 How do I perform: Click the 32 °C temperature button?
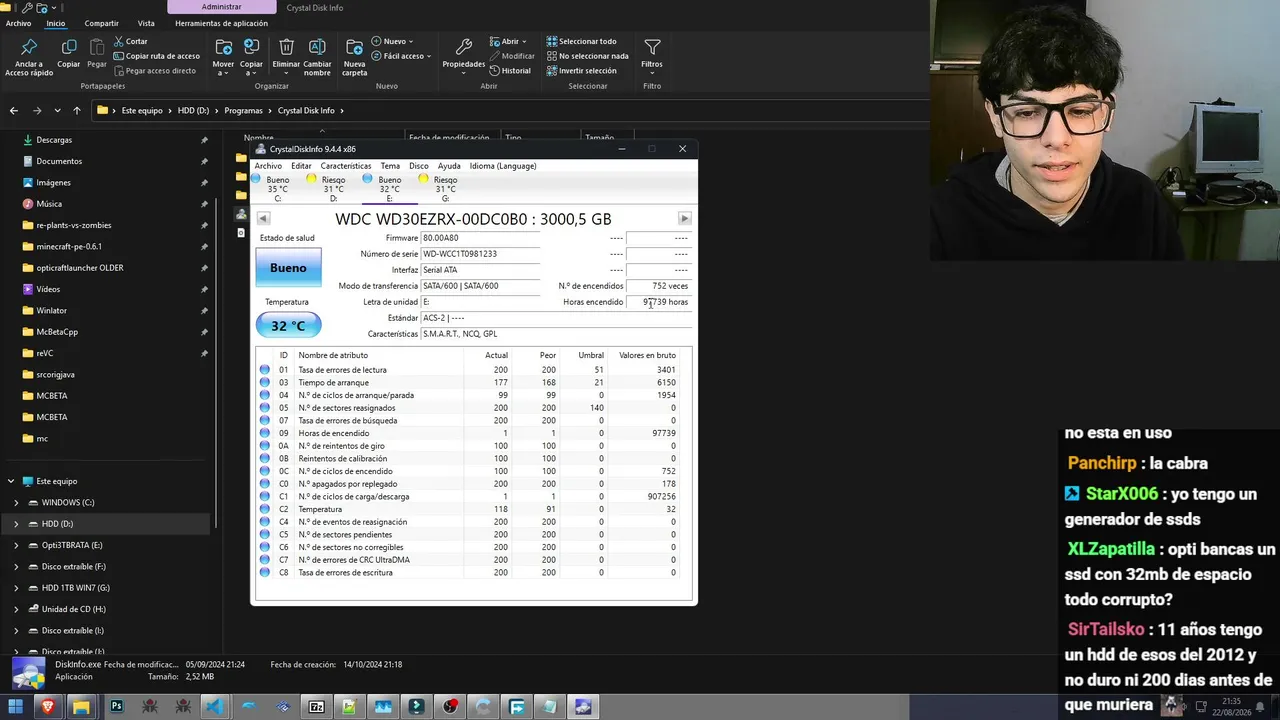point(288,325)
